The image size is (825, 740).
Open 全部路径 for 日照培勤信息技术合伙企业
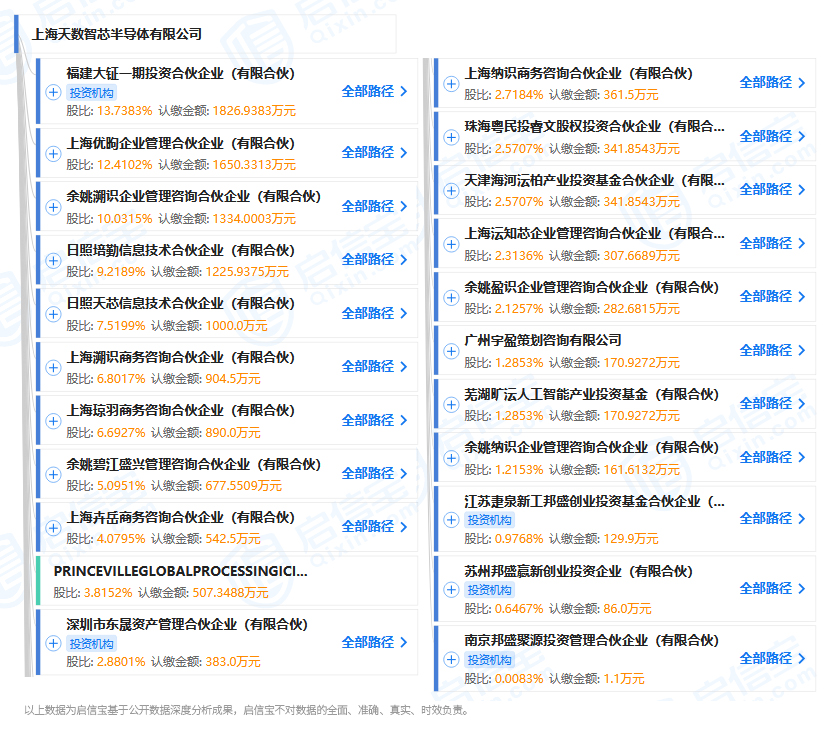[x=374, y=259]
